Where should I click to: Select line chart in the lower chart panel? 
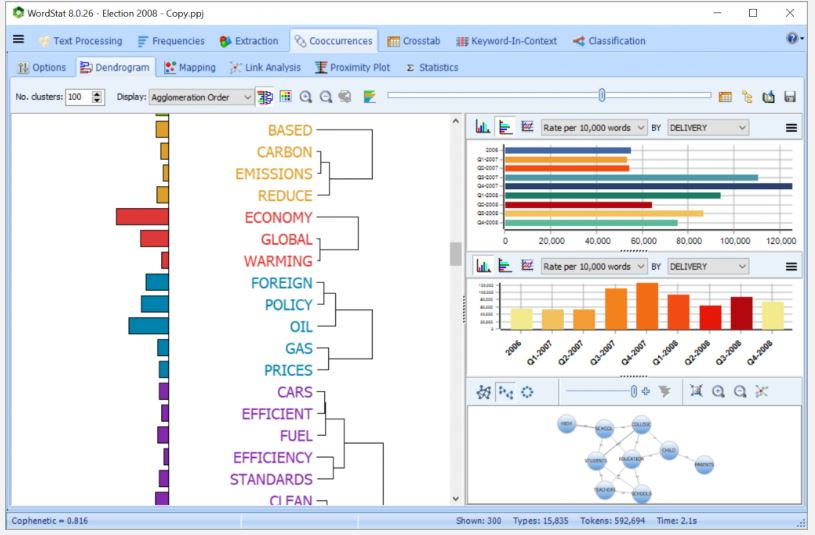point(527,266)
